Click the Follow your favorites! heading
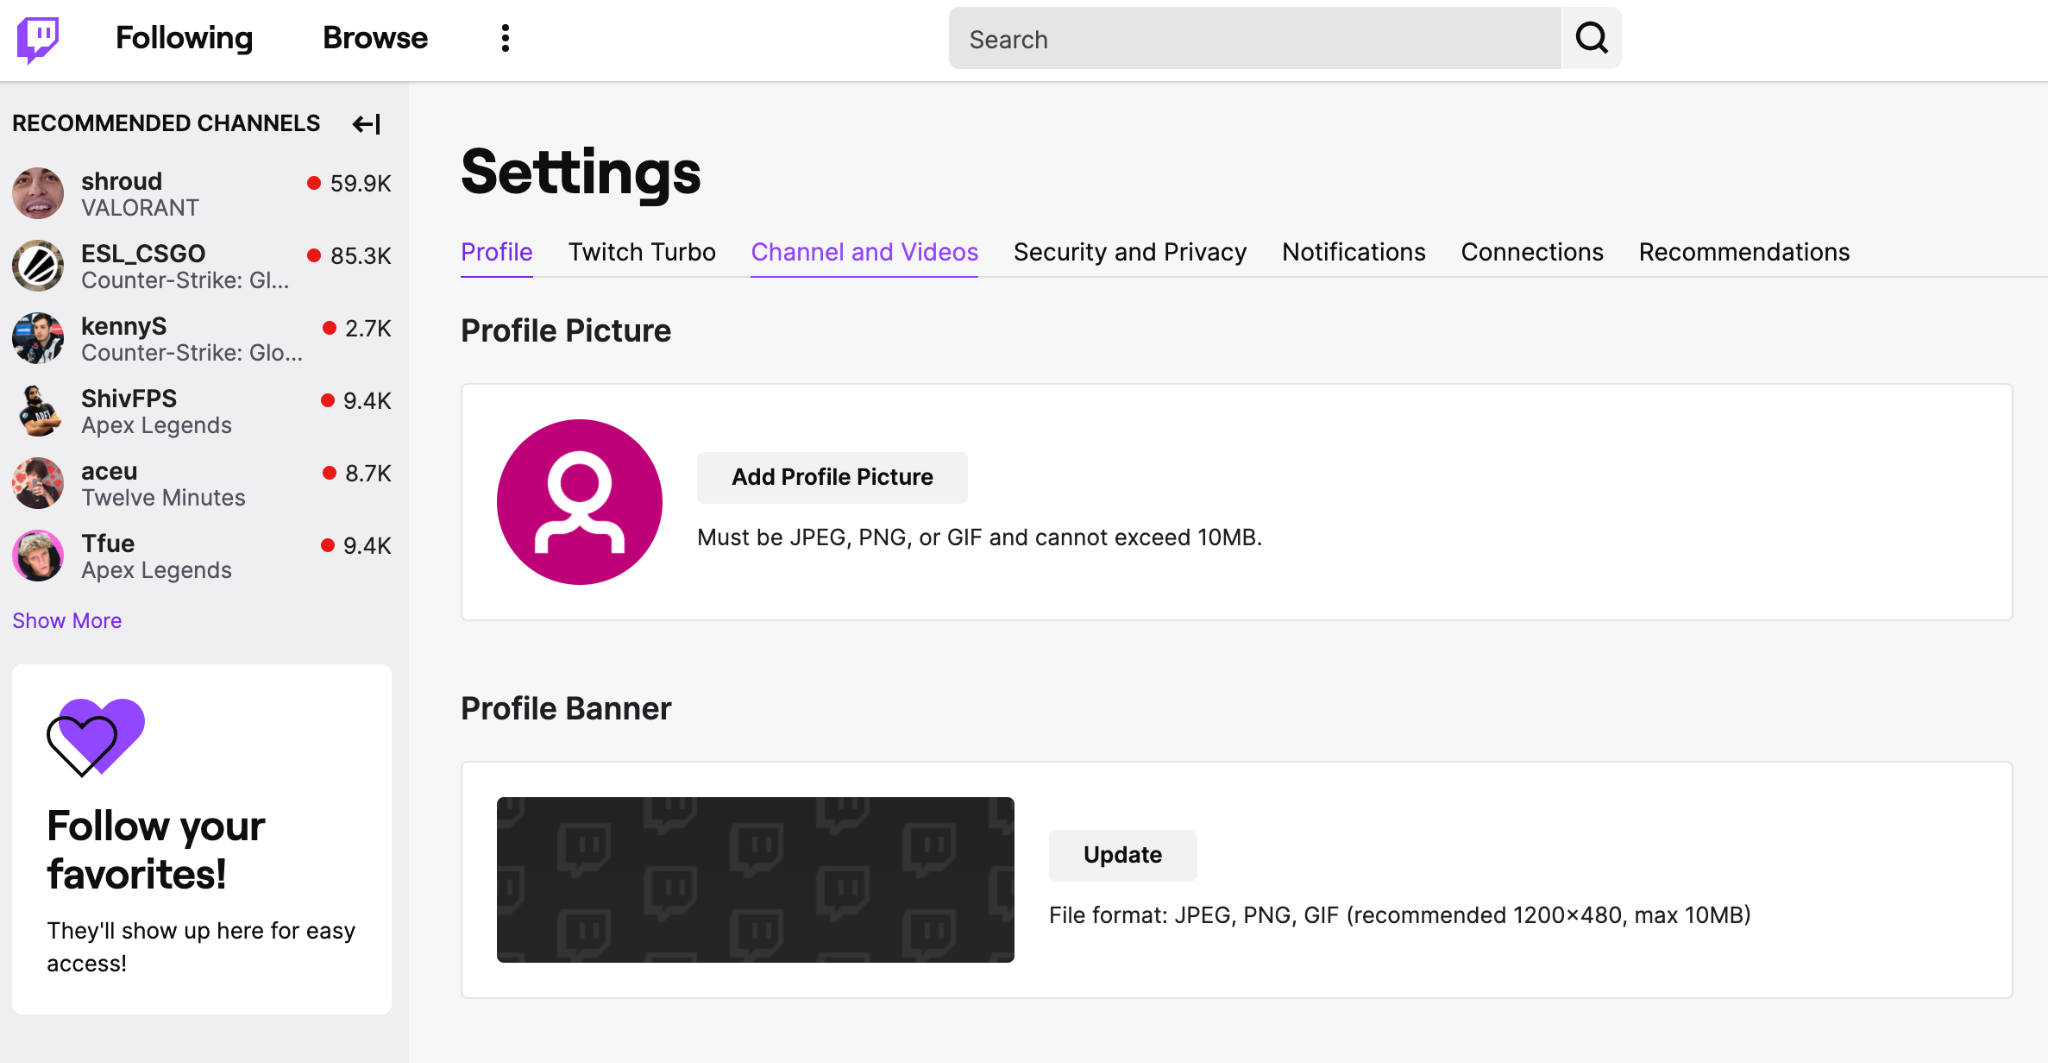2048x1063 pixels. tap(156, 850)
